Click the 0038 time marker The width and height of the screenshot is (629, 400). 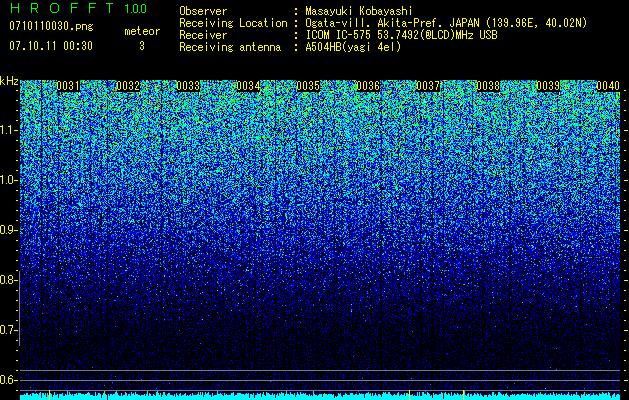click(488, 86)
